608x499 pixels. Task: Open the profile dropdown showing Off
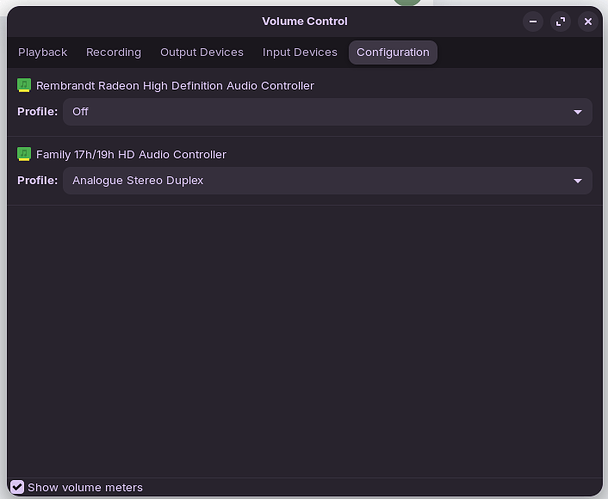pyautogui.click(x=320, y=112)
